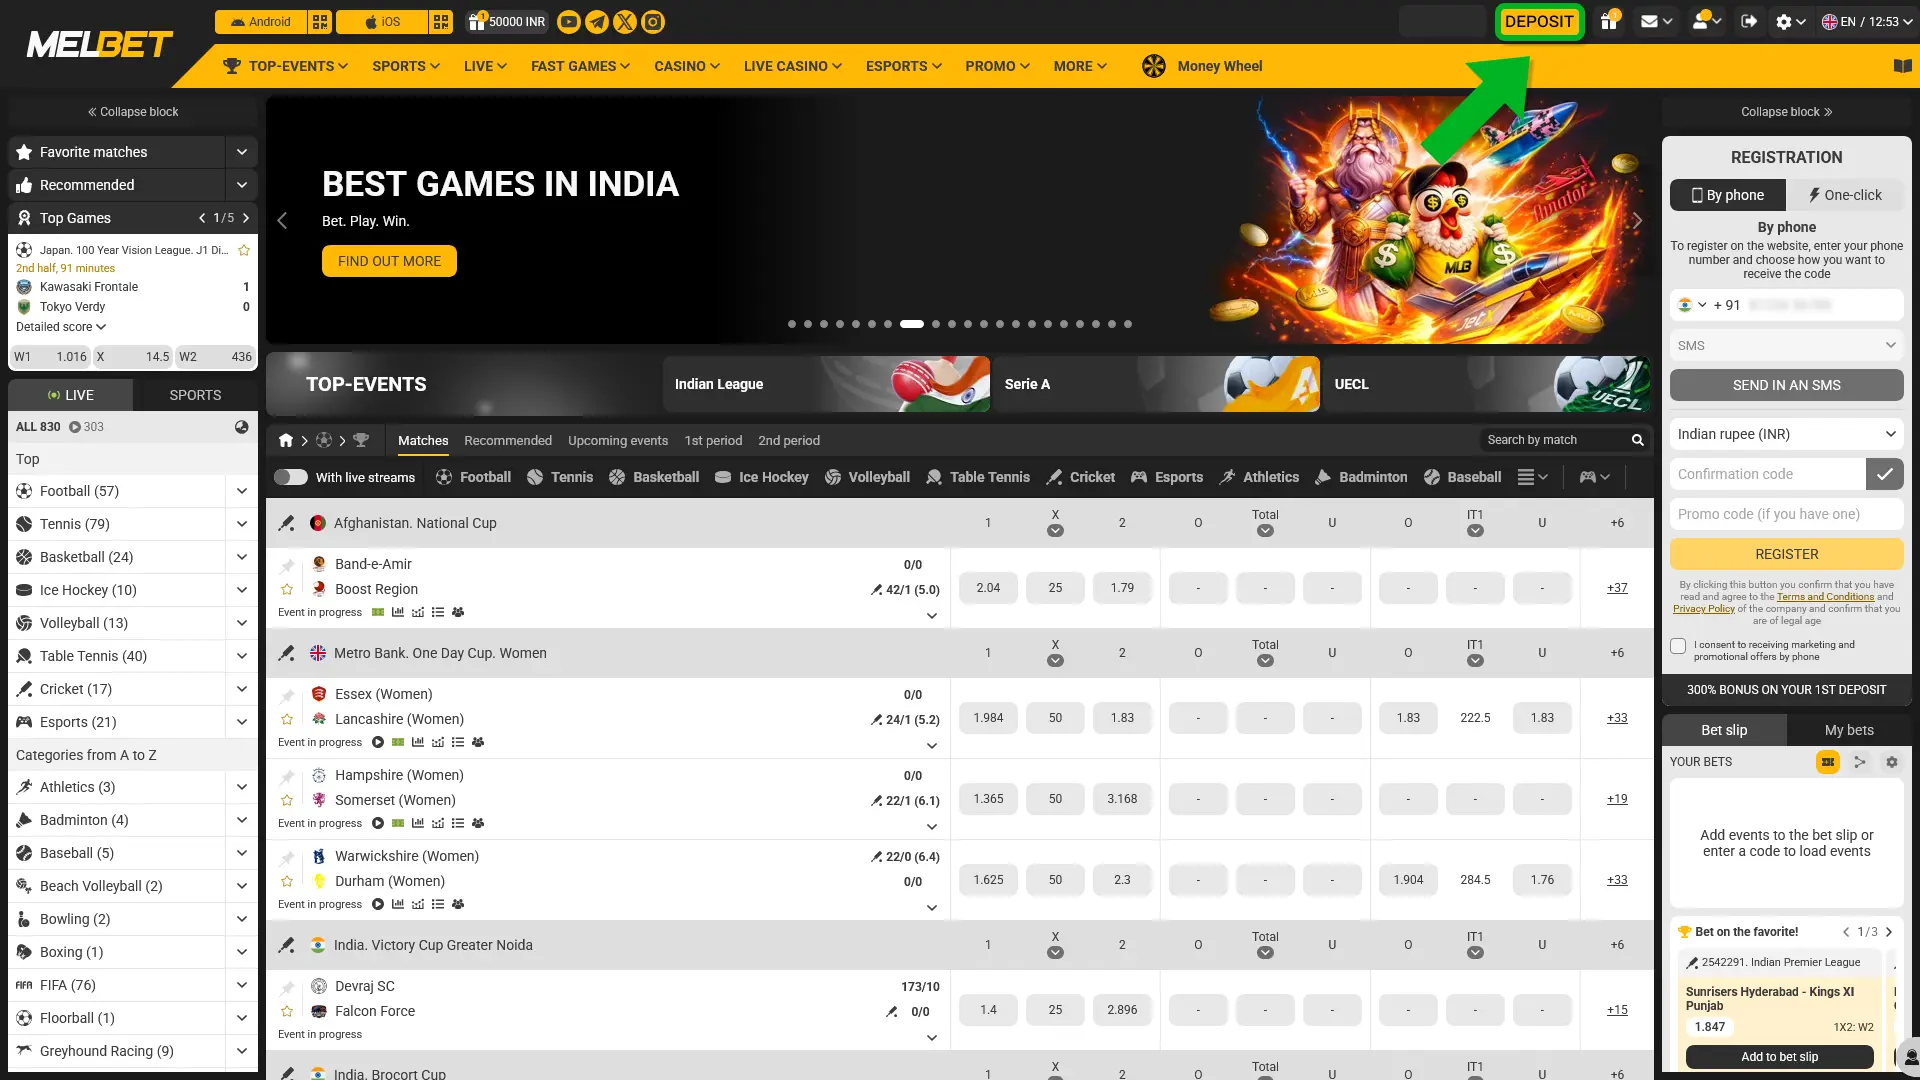The height and width of the screenshot is (1080, 1920).
Task: Open the SMS delivery method dropdown
Action: [1787, 345]
